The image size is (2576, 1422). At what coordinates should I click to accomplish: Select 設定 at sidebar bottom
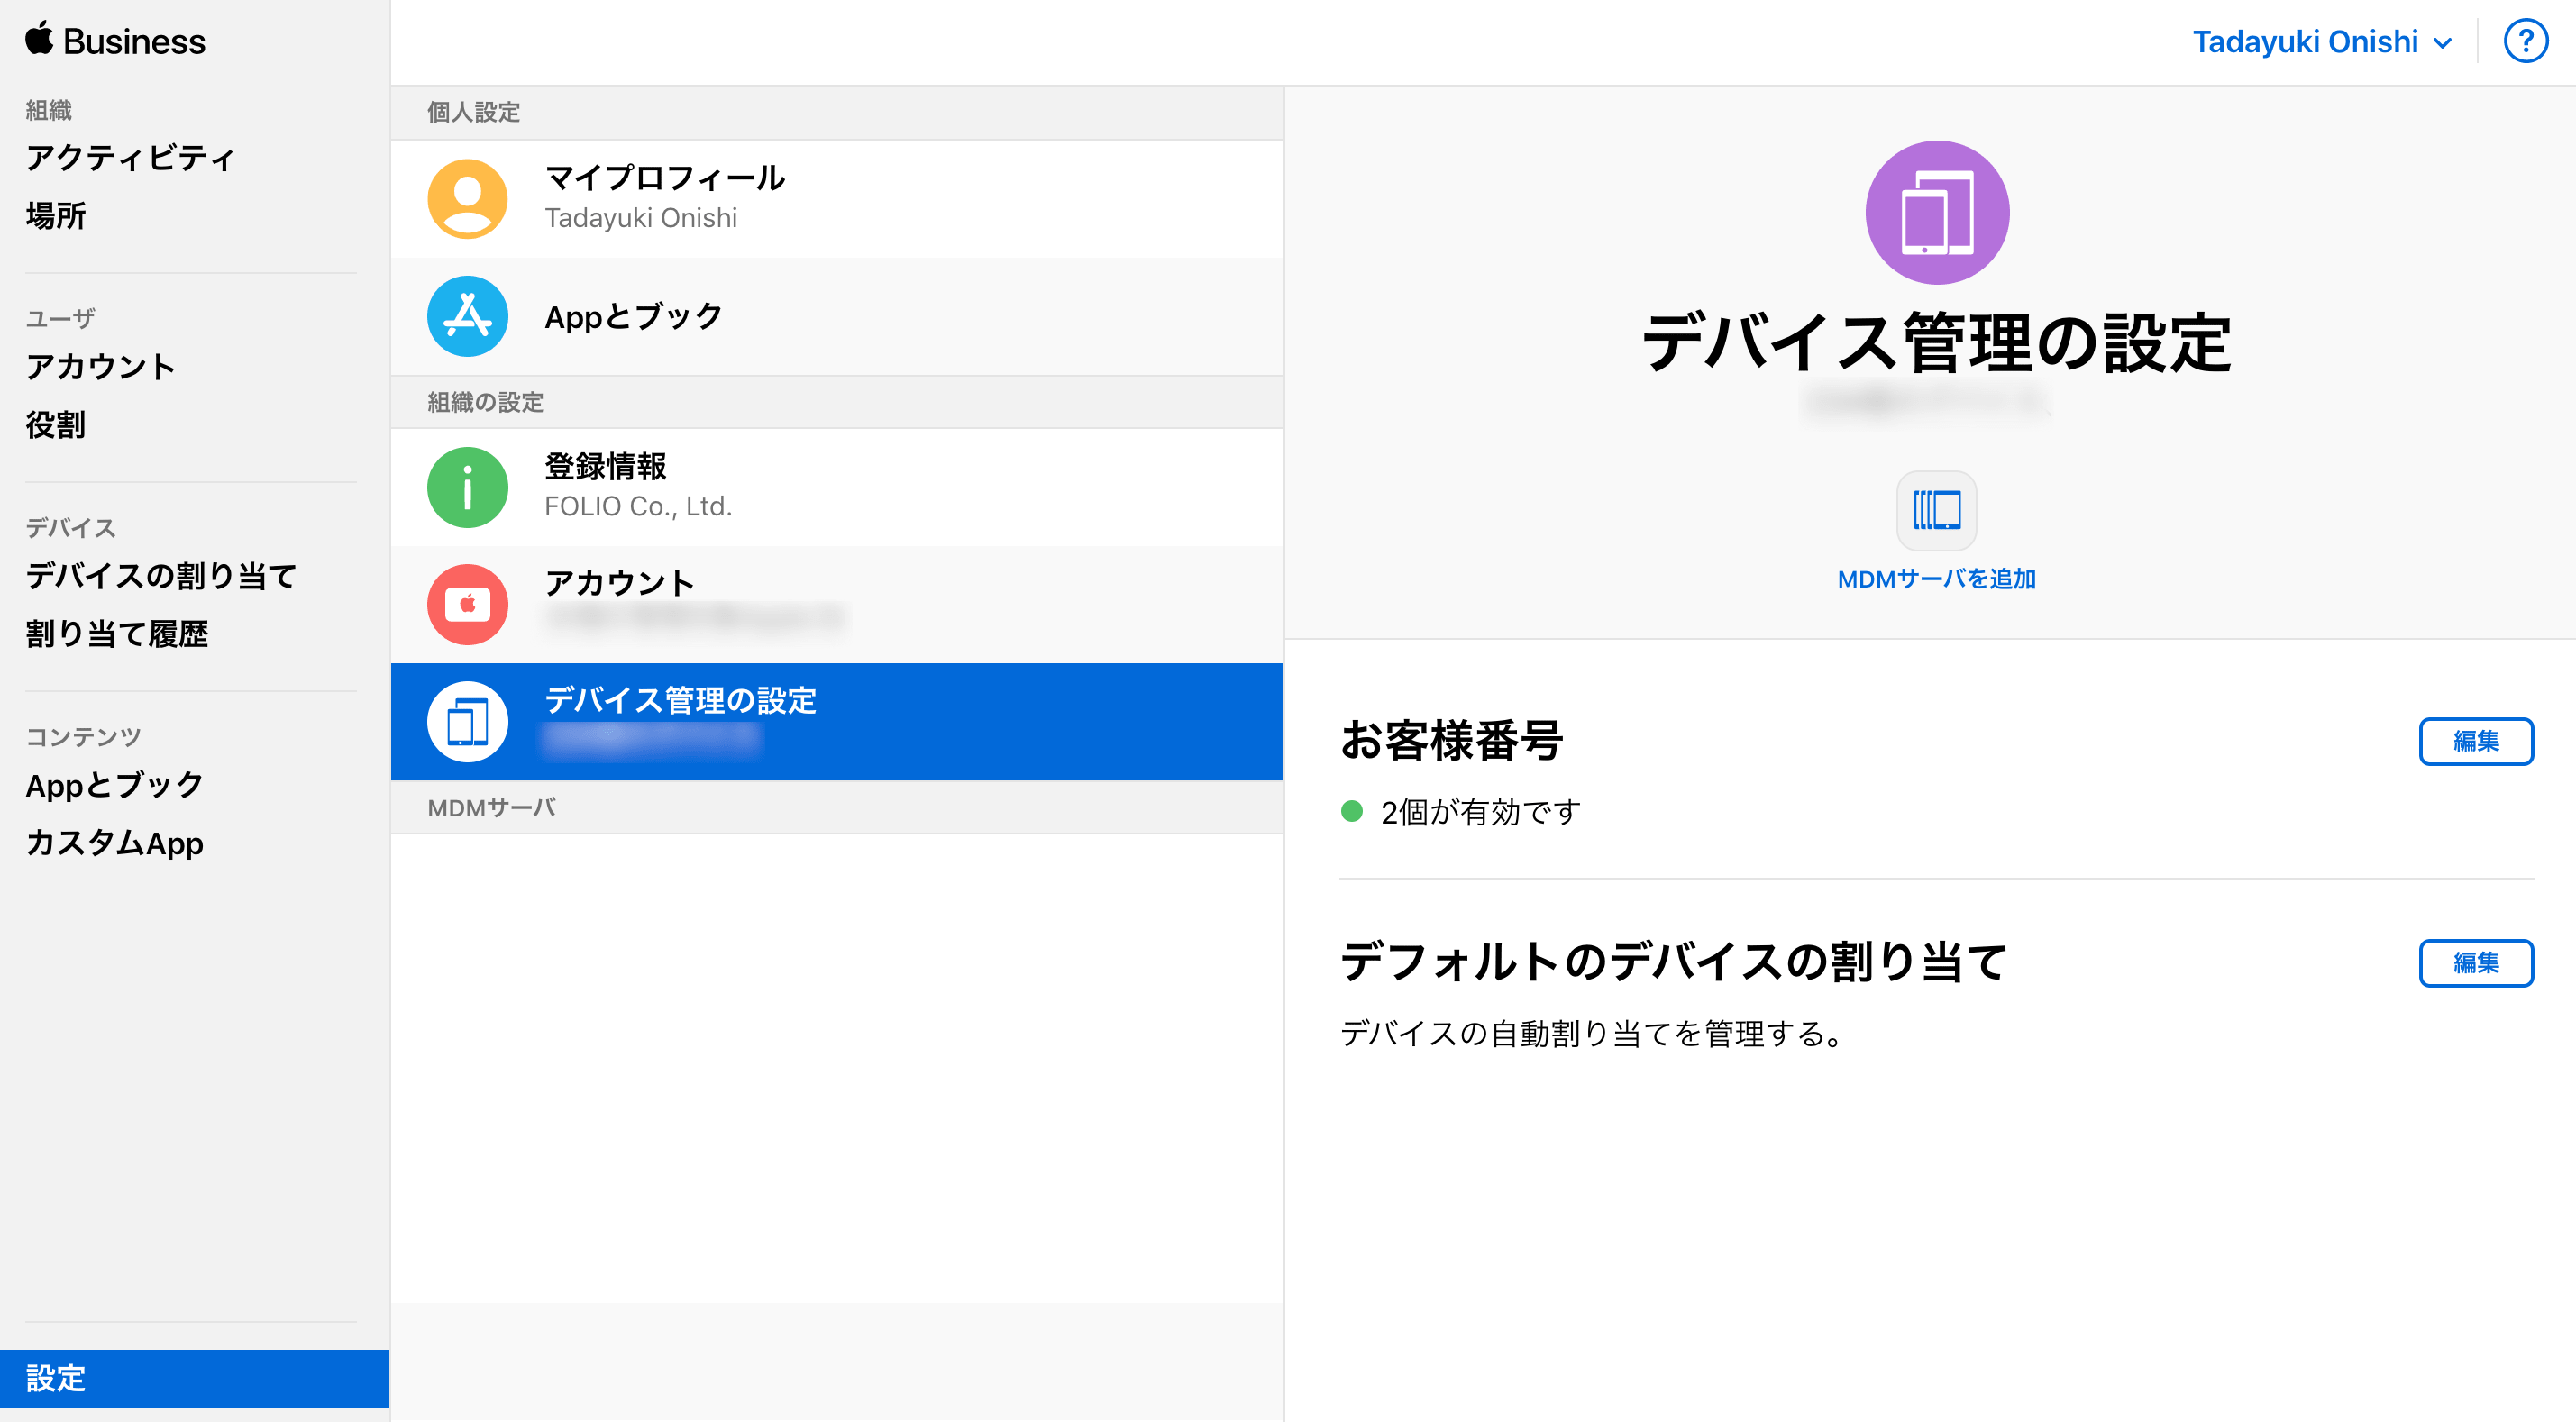click(194, 1378)
